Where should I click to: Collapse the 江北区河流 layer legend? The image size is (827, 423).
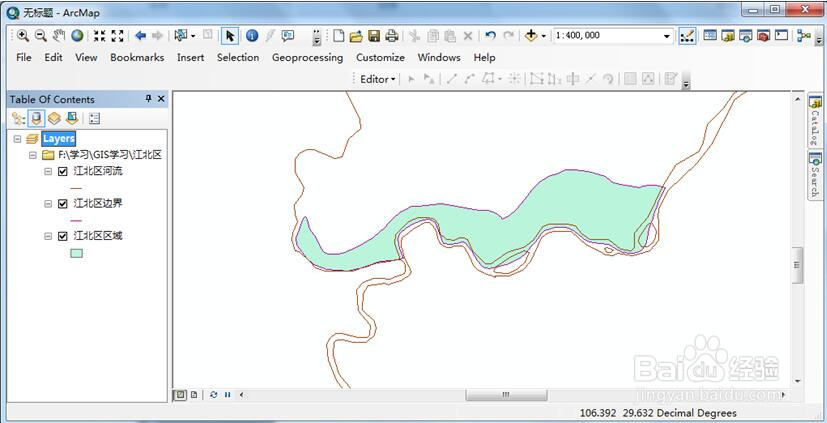(48, 171)
